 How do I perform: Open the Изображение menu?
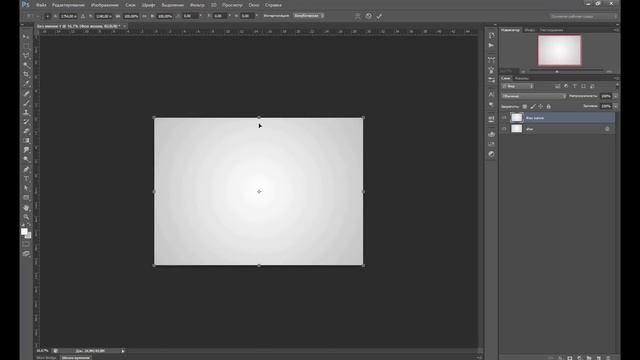(x=104, y=5)
